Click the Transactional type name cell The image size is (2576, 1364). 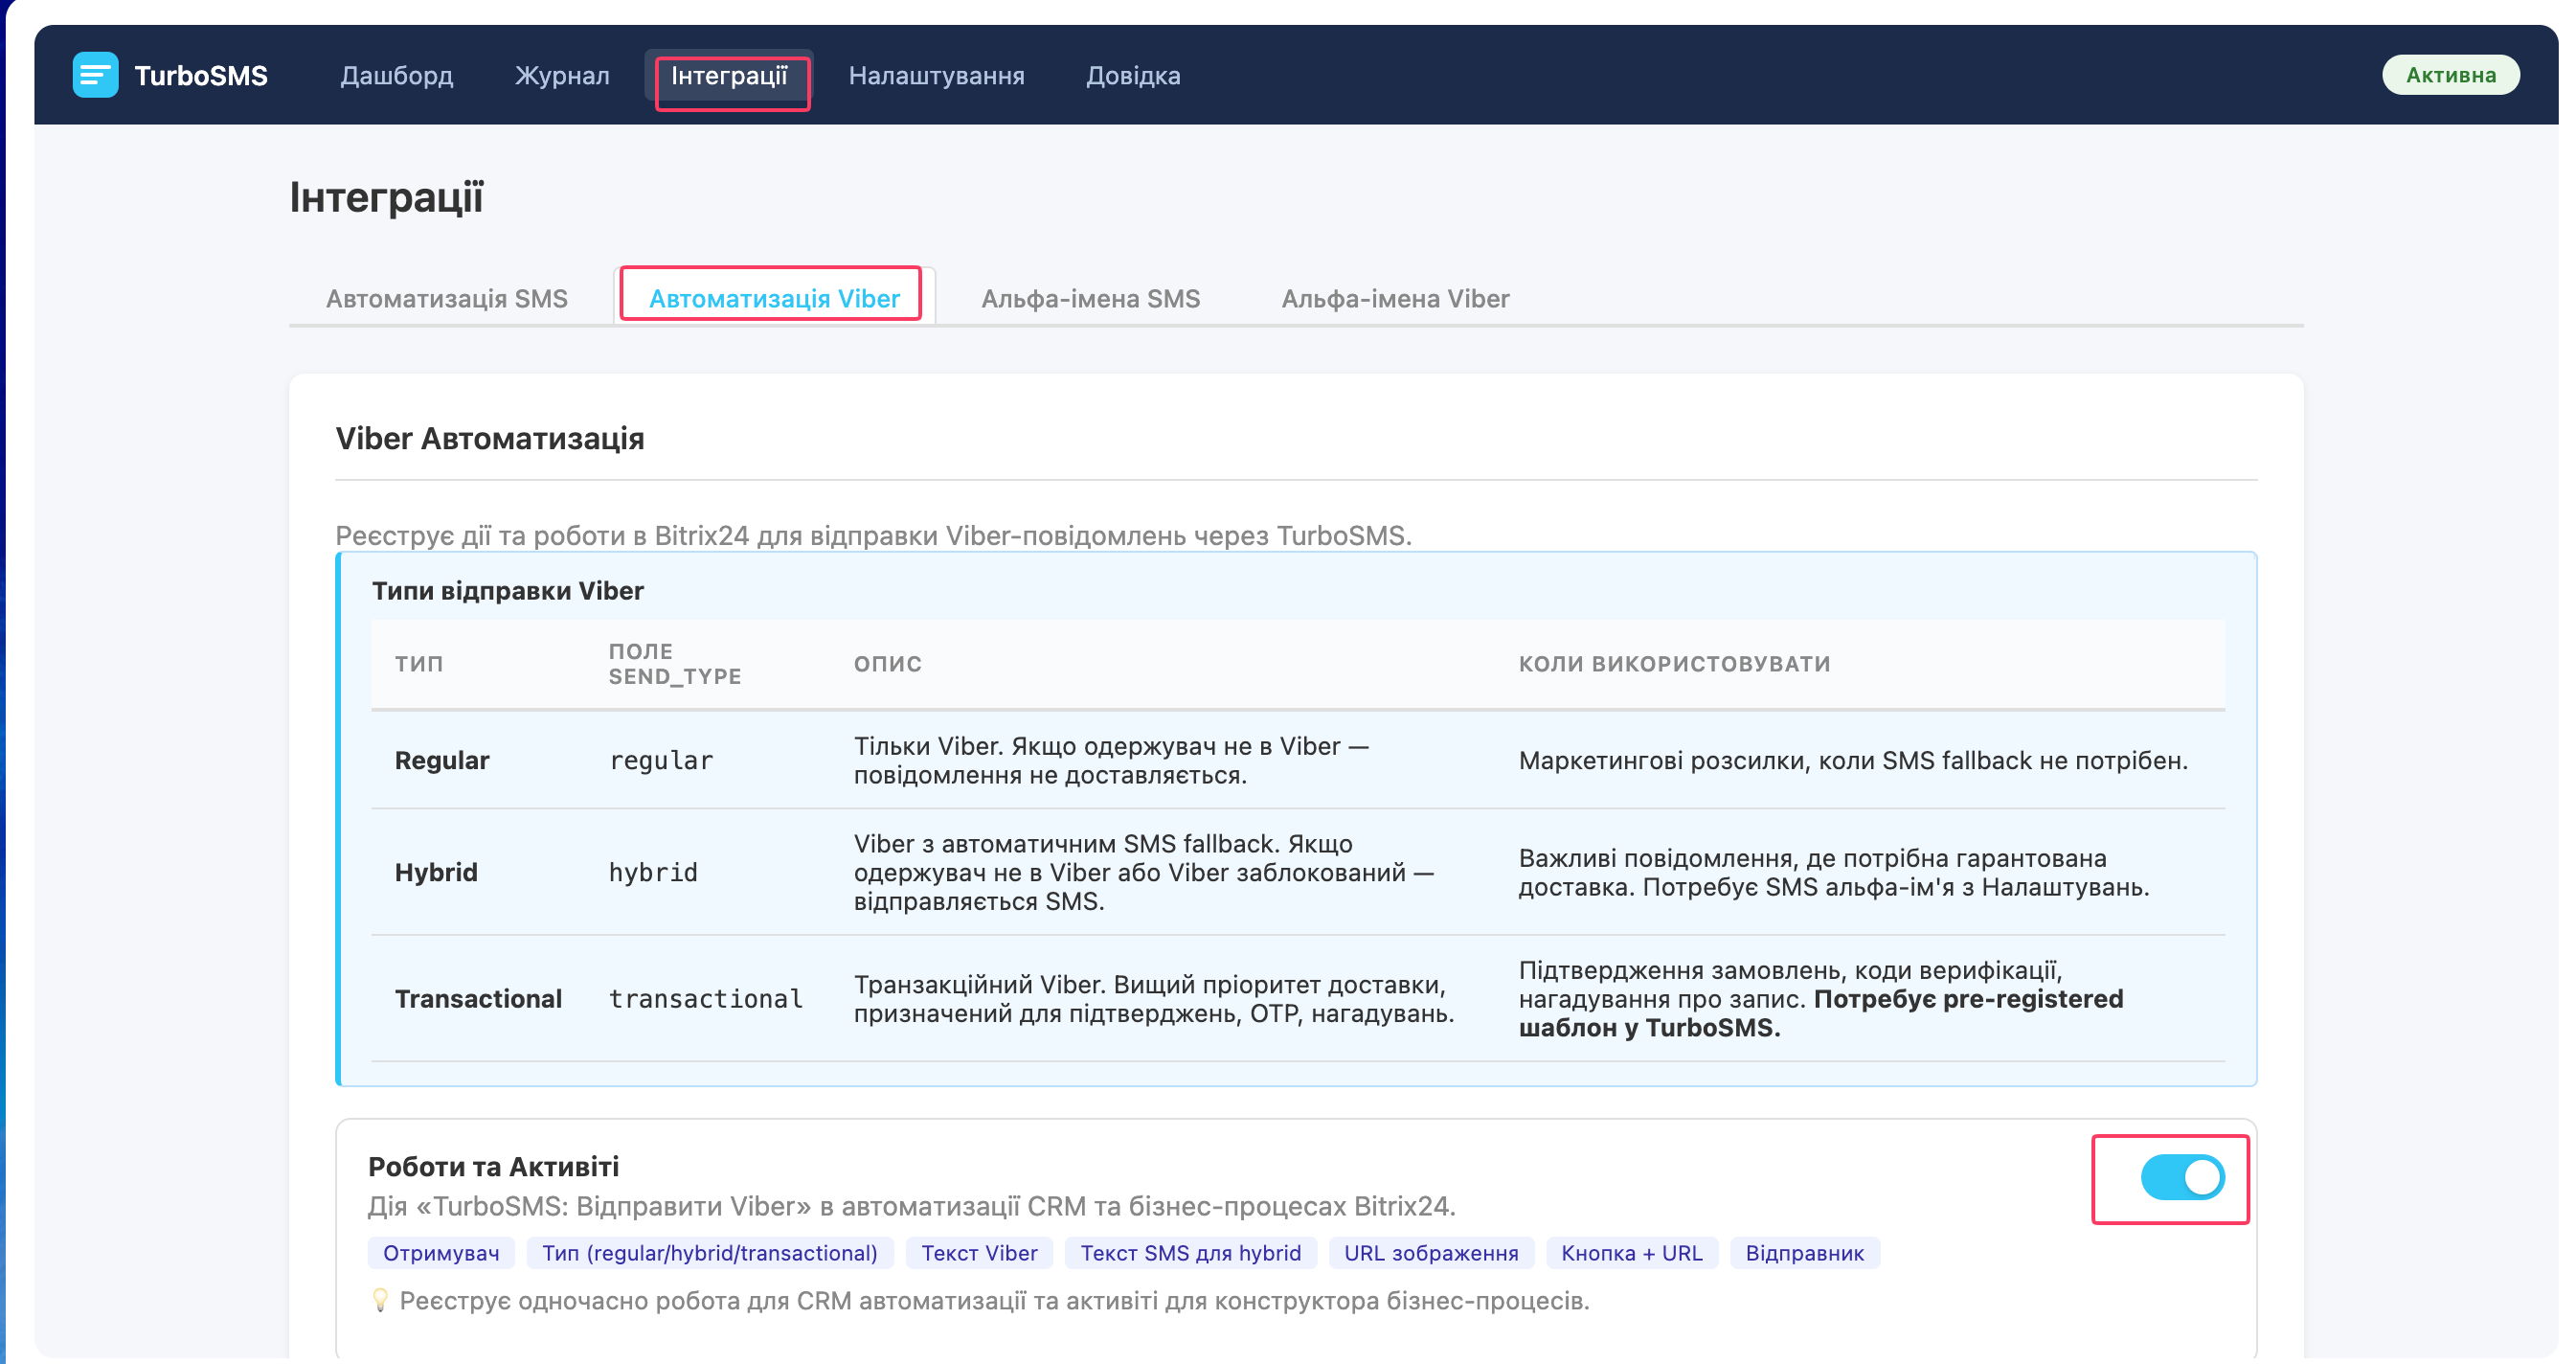coord(478,998)
